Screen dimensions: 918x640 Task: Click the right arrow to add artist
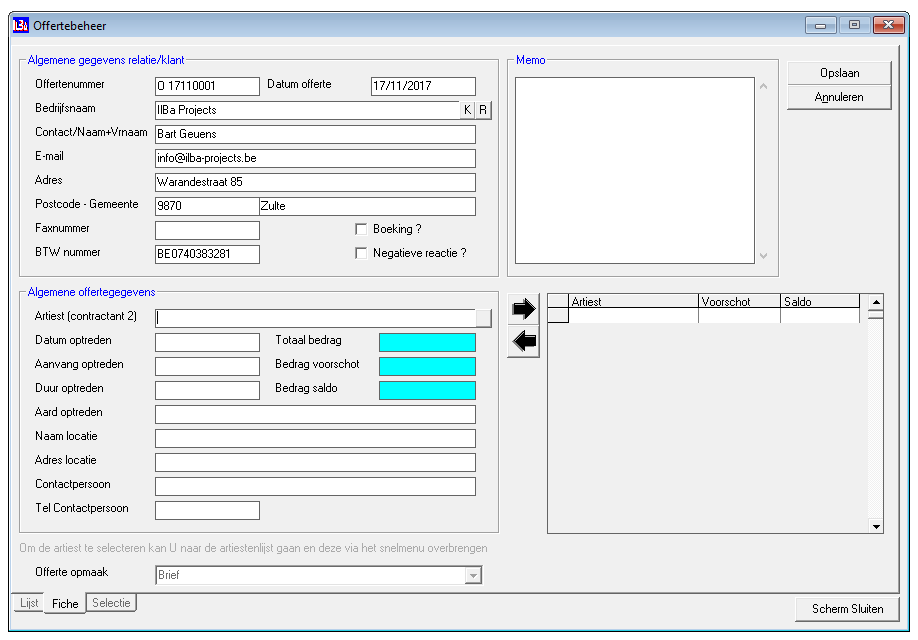click(523, 309)
